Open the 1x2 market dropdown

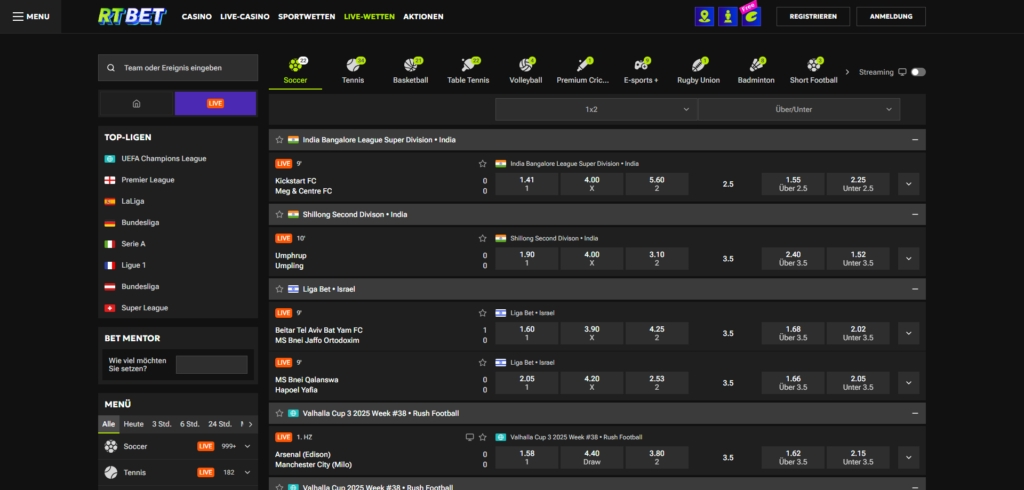click(595, 109)
